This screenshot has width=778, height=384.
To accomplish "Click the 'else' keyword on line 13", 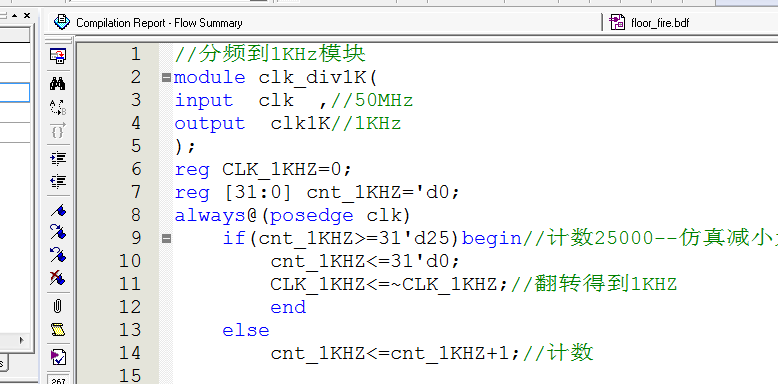I will [x=246, y=330].
